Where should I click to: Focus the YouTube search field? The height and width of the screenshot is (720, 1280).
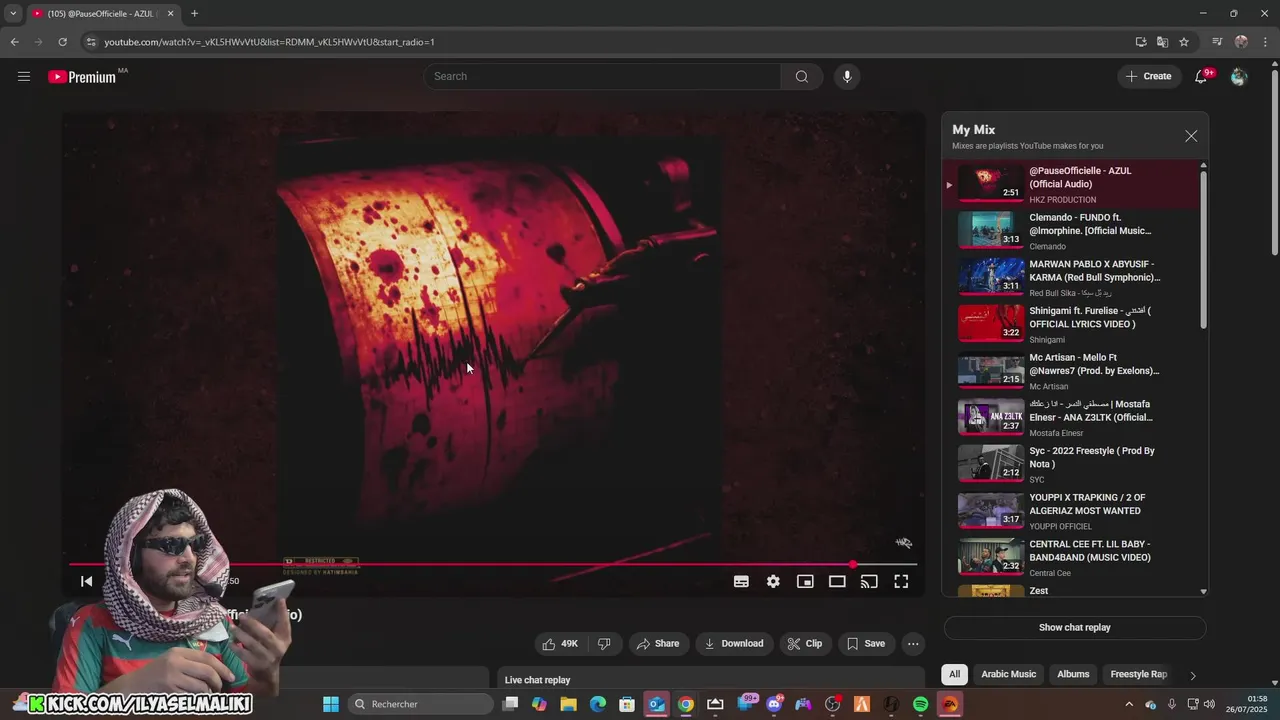603,76
